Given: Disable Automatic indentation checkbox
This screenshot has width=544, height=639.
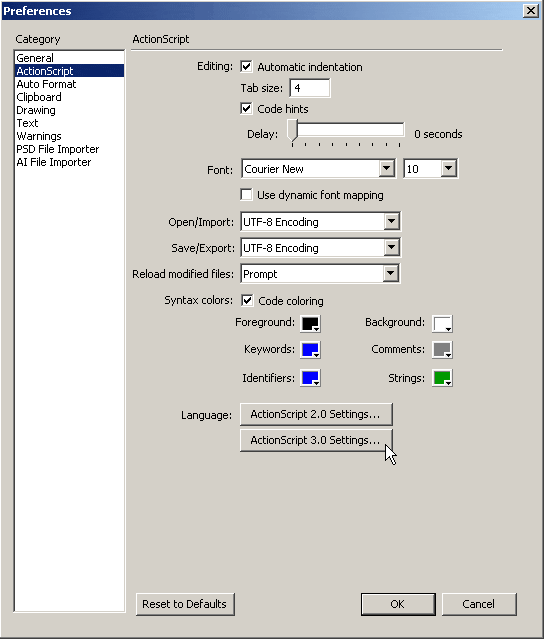Looking at the screenshot, I should point(246,66).
